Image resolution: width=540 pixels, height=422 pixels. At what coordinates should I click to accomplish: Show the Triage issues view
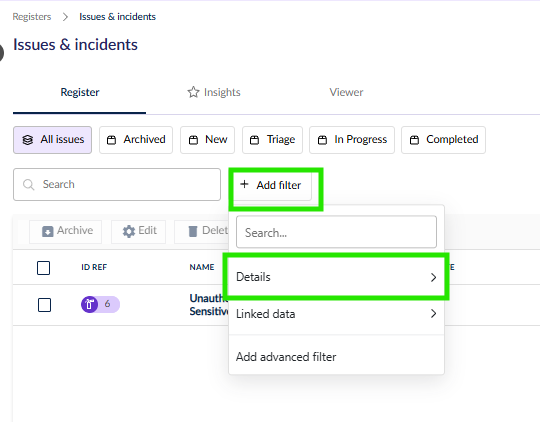point(272,140)
